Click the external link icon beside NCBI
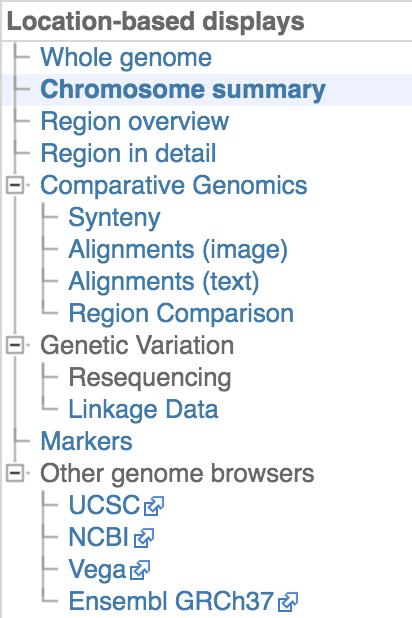412x618 pixels. click(144, 538)
